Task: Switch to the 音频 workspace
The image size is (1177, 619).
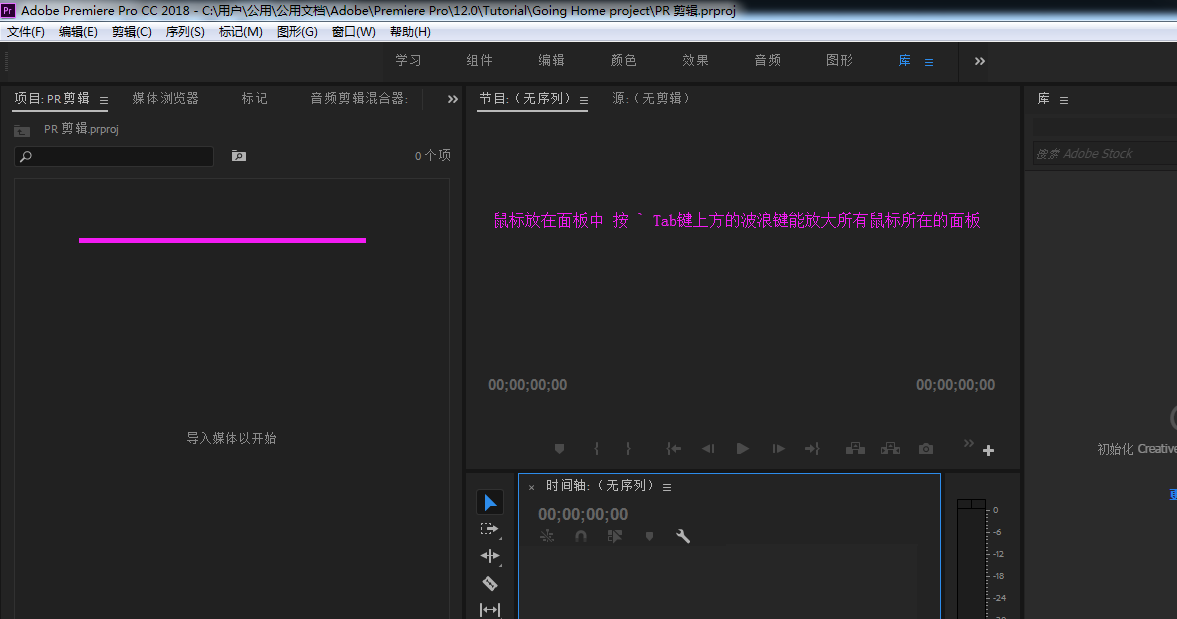Action: 768,61
